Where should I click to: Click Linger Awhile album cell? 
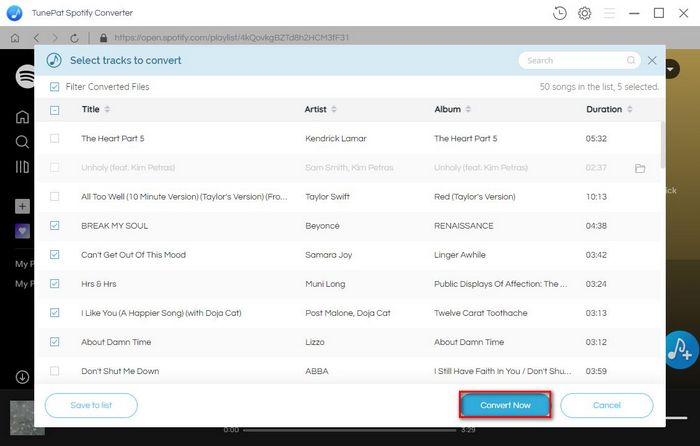460,255
